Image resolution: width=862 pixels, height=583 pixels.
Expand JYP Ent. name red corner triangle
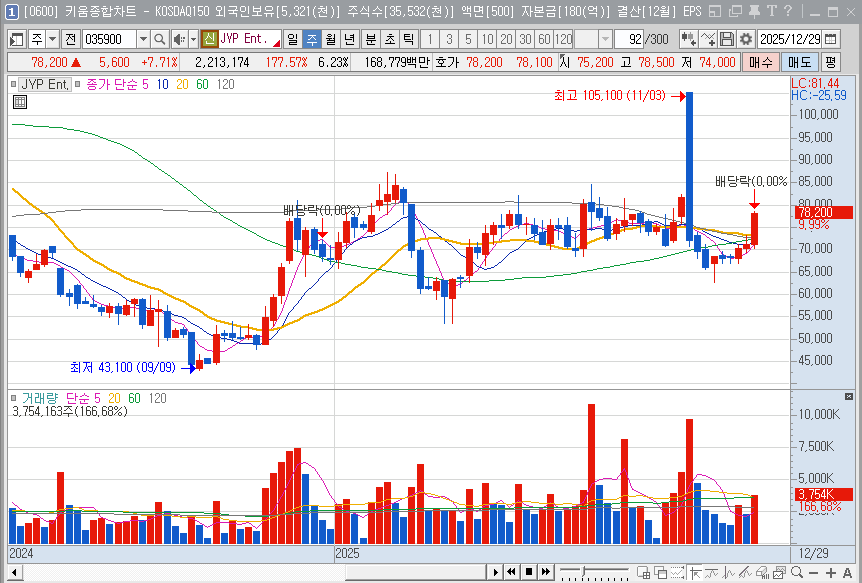[x=277, y=43]
